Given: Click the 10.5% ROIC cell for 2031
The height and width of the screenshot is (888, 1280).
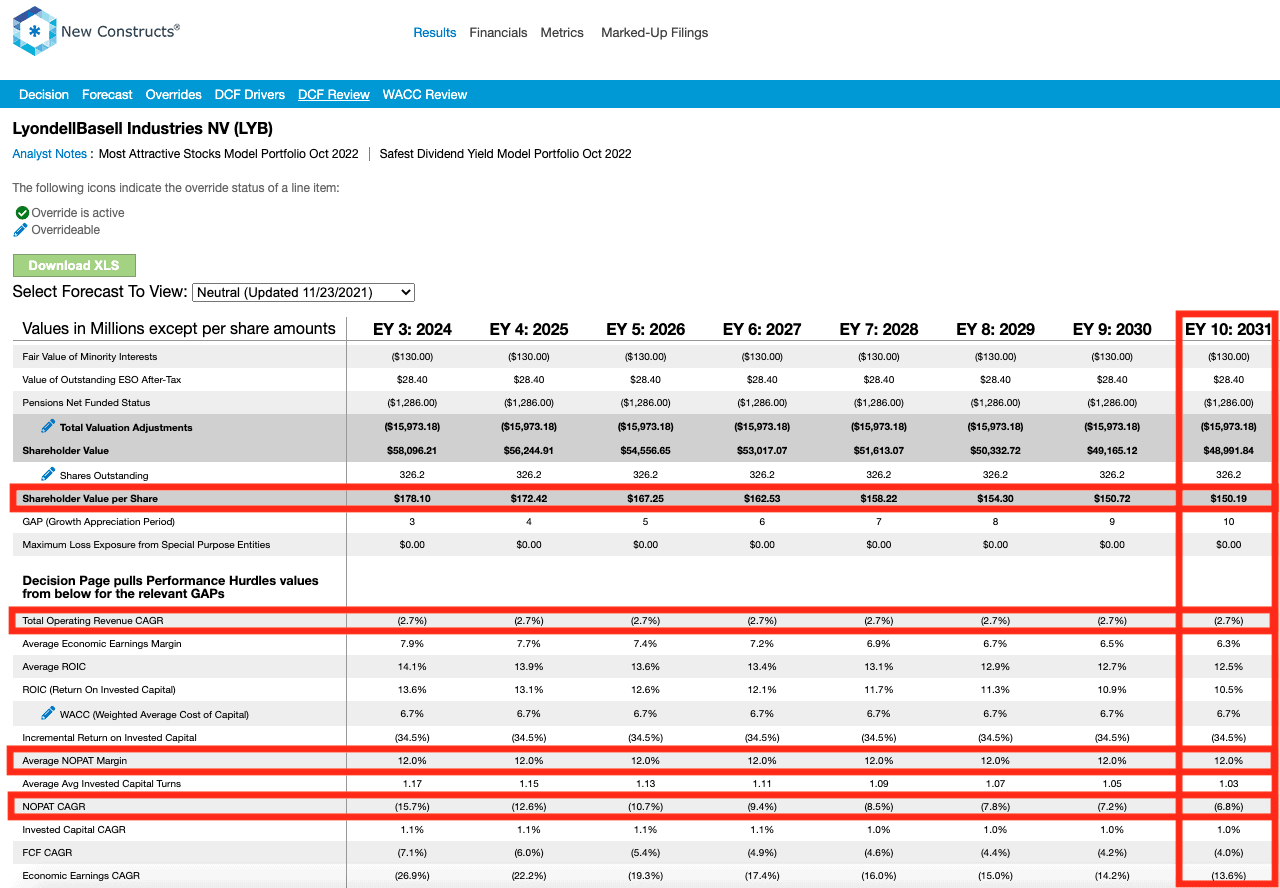Looking at the screenshot, I should [1229, 690].
